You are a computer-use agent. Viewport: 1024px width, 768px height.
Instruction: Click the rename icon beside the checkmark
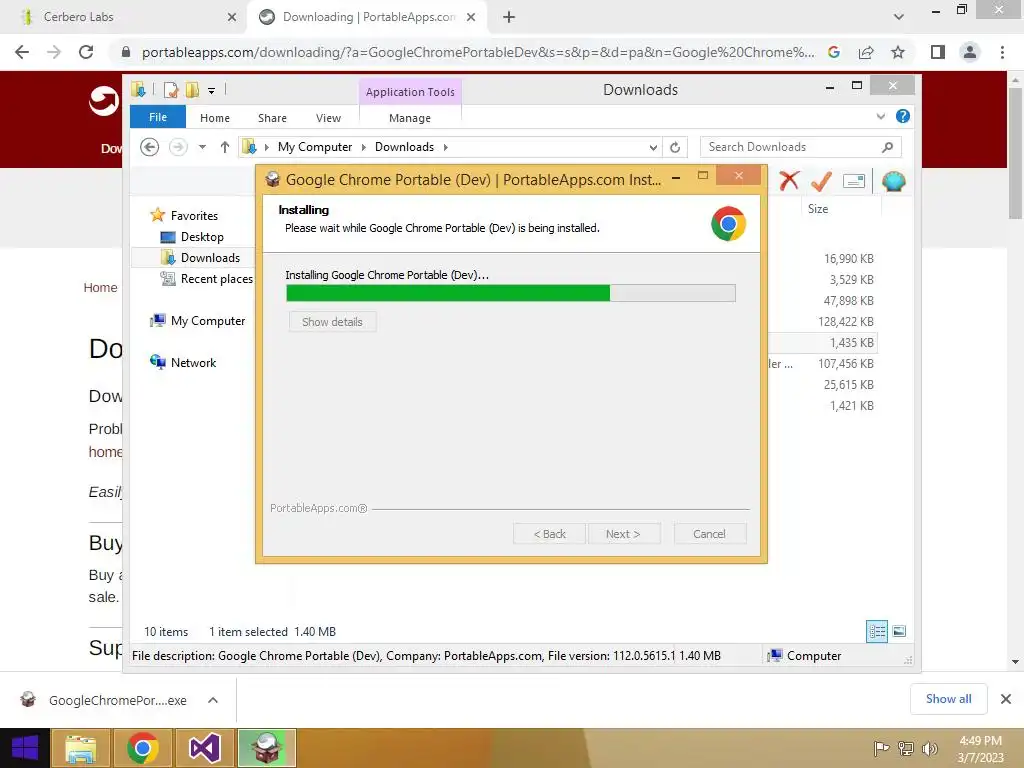pos(854,181)
